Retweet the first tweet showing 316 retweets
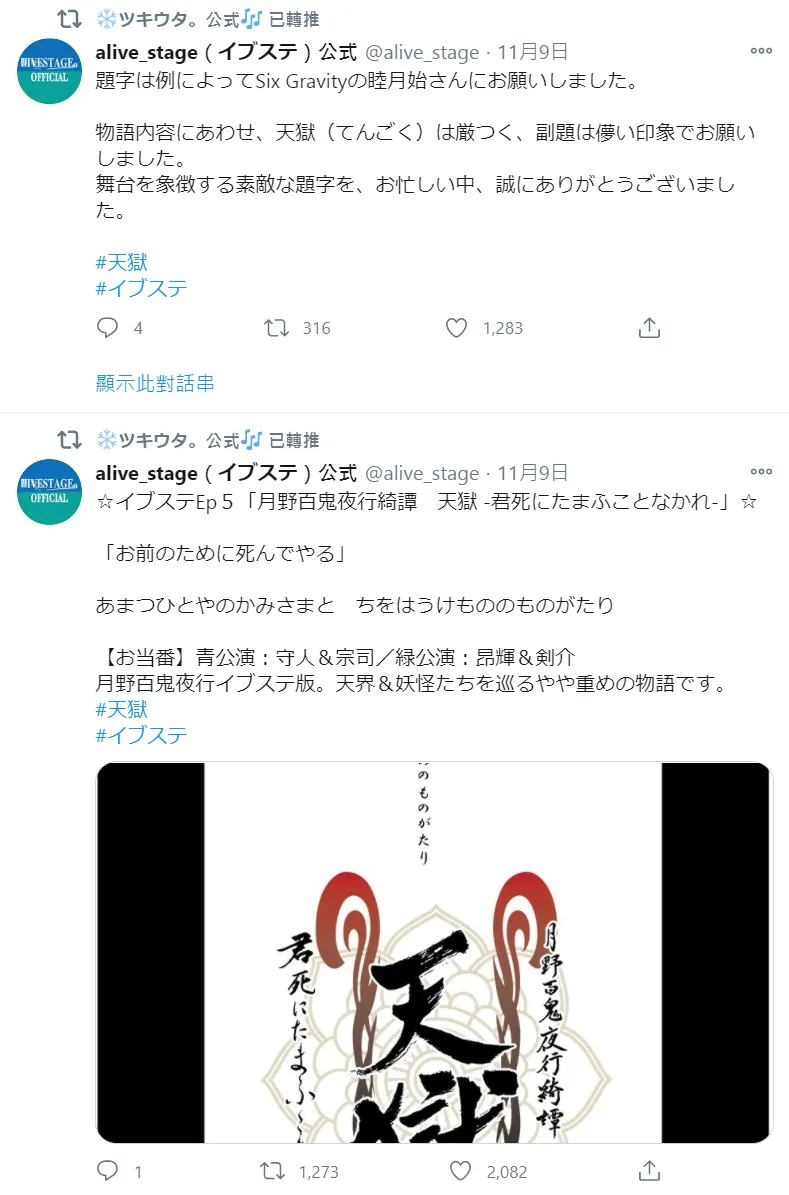 tap(276, 328)
